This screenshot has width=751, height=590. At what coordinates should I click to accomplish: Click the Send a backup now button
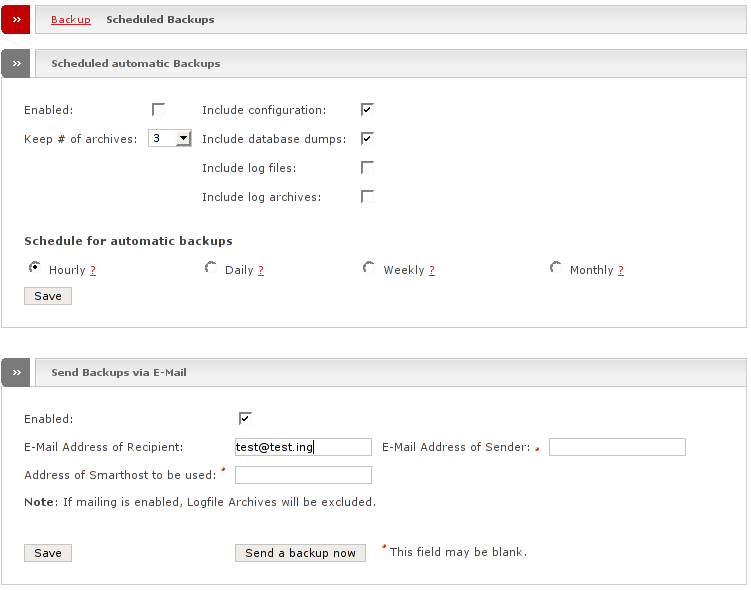[x=300, y=553]
